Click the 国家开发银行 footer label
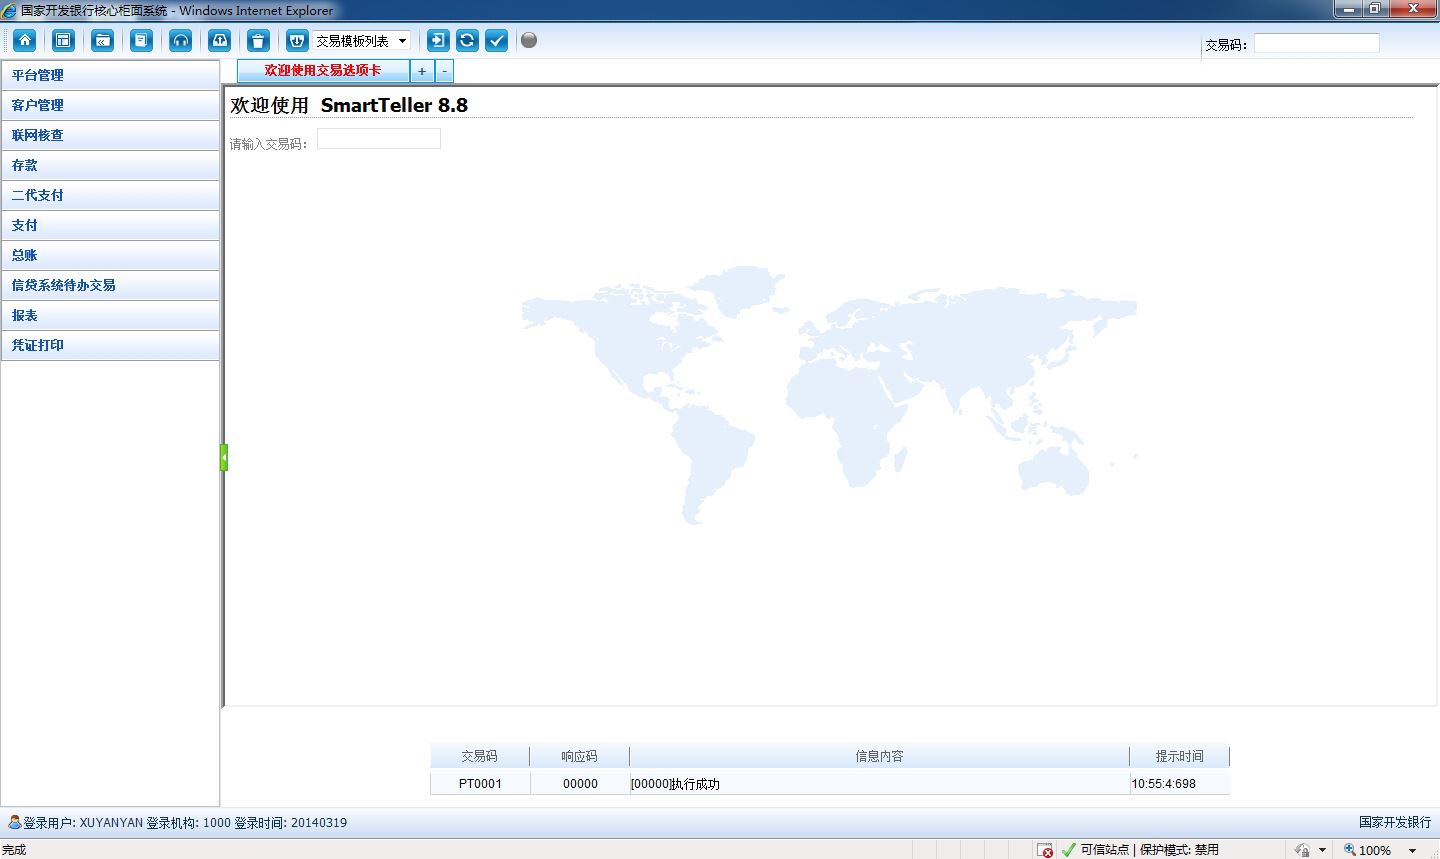 pyautogui.click(x=1395, y=822)
